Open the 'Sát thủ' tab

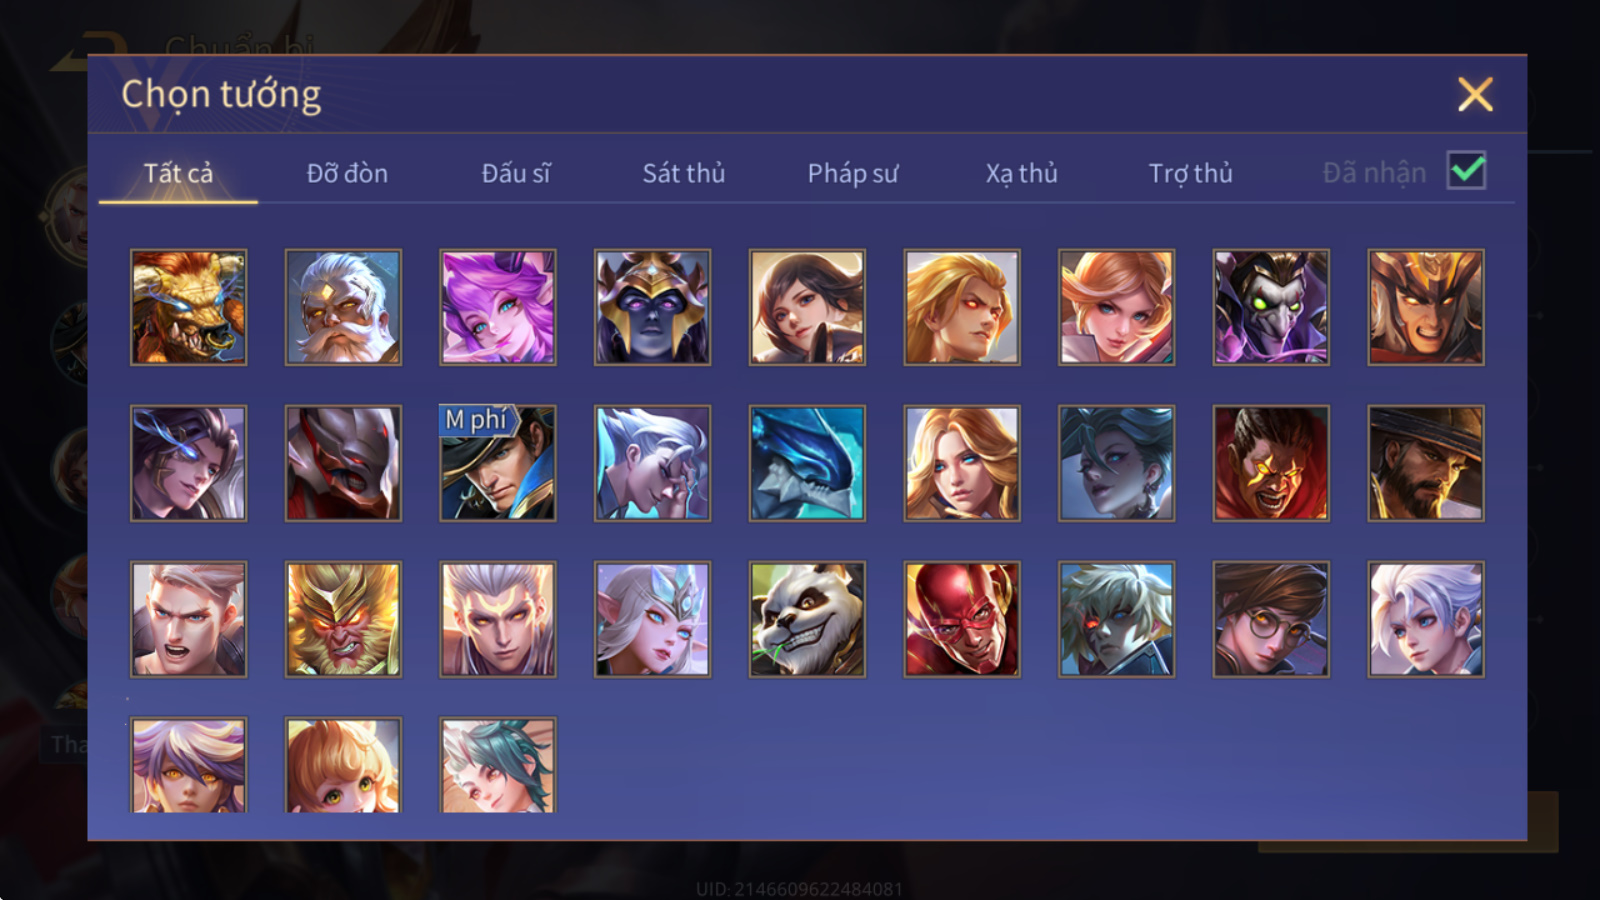coord(684,173)
